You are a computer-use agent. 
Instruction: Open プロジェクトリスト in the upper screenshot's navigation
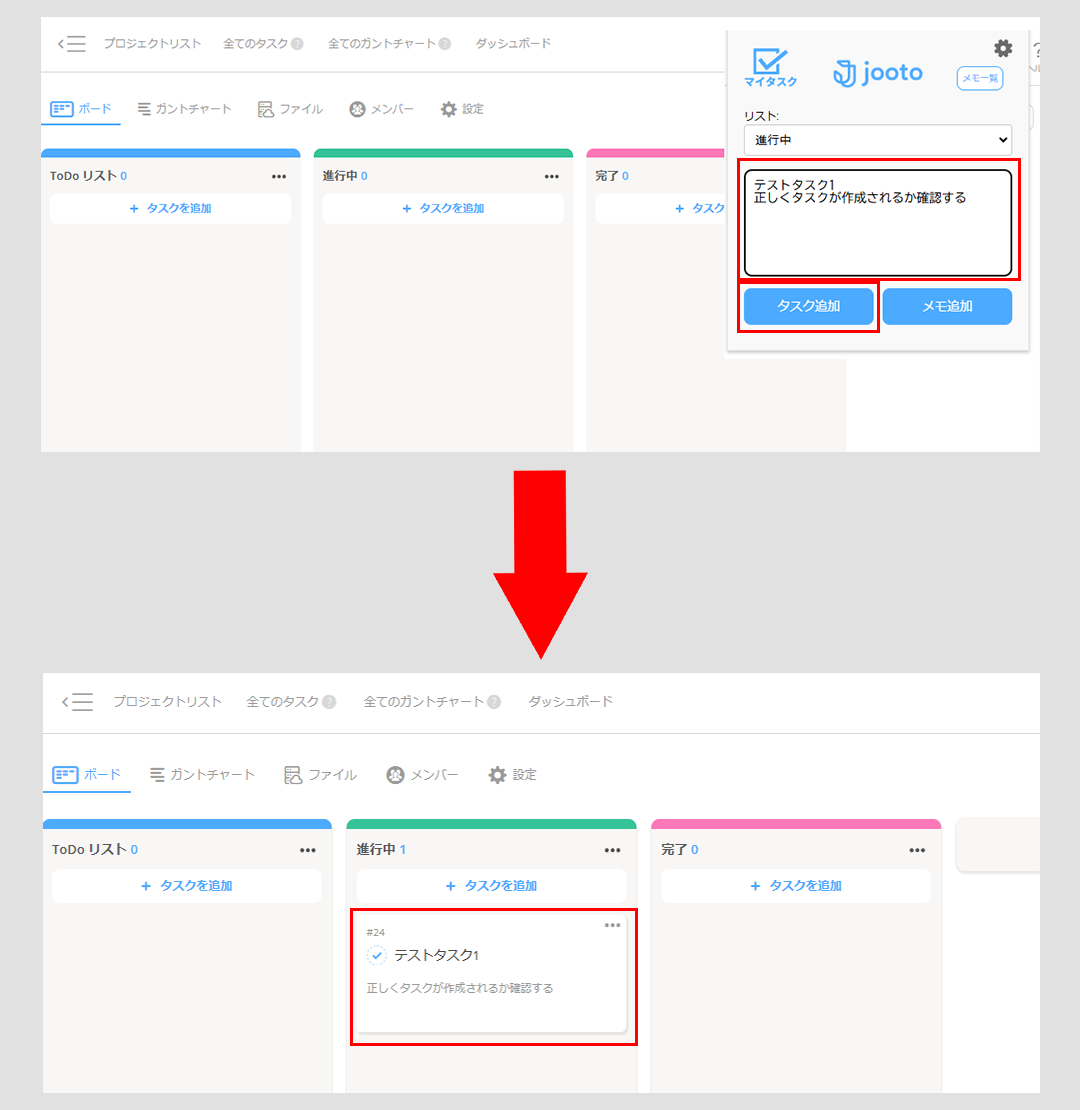tap(152, 44)
